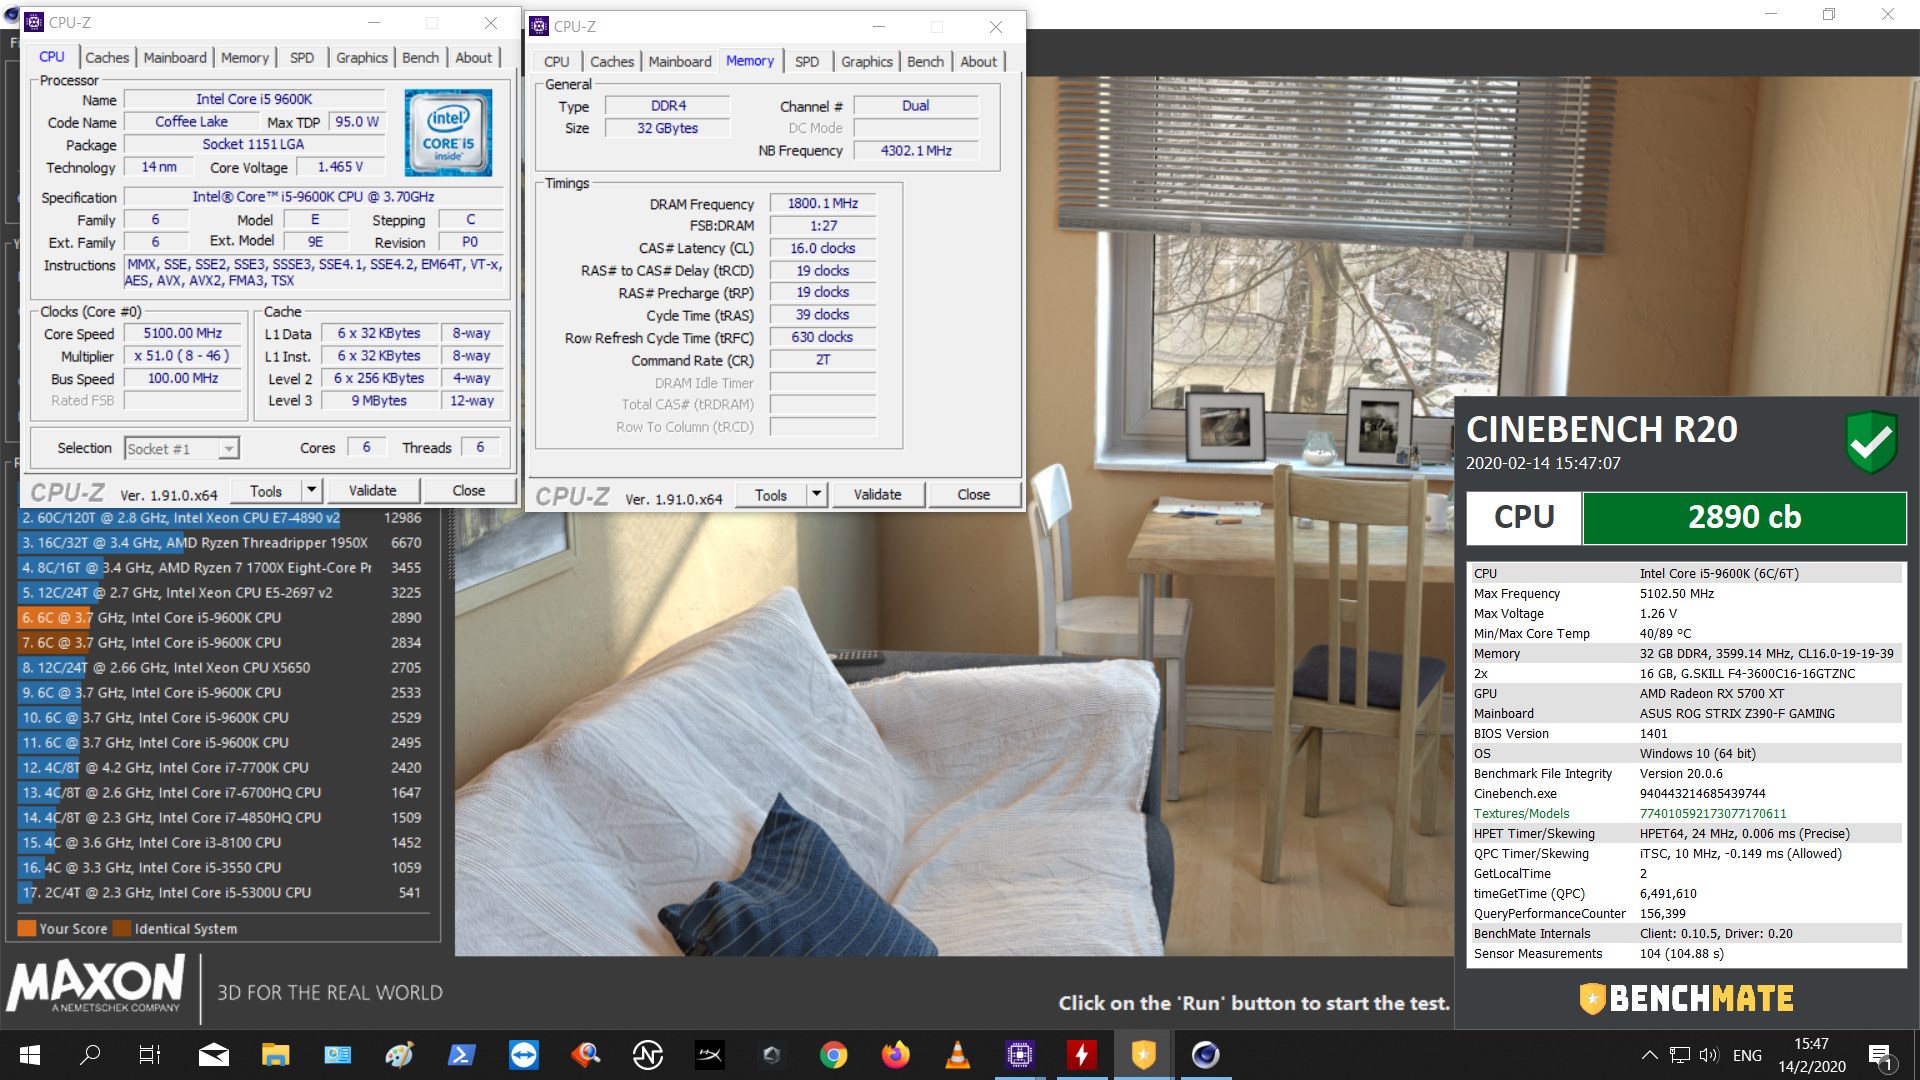The image size is (1920, 1080).
Task: Click Your Score orange legend swatch
Action: [27, 928]
